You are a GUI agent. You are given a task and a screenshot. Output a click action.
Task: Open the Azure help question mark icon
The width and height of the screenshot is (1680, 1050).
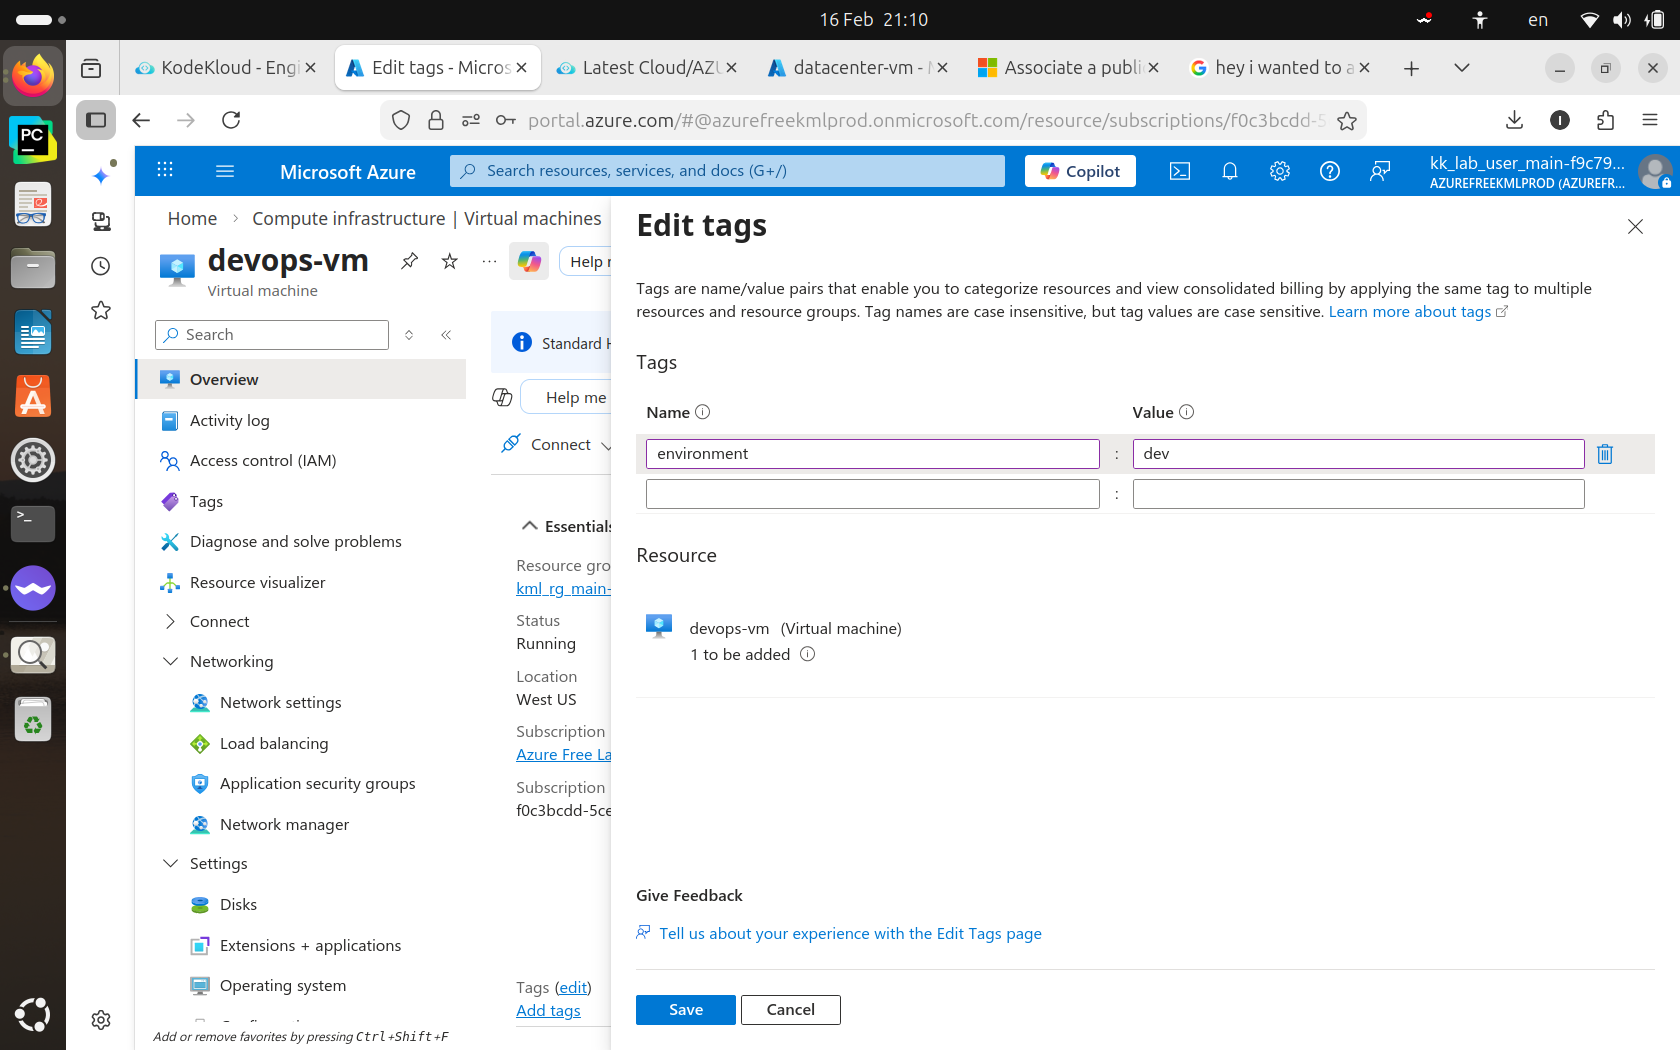(x=1330, y=171)
